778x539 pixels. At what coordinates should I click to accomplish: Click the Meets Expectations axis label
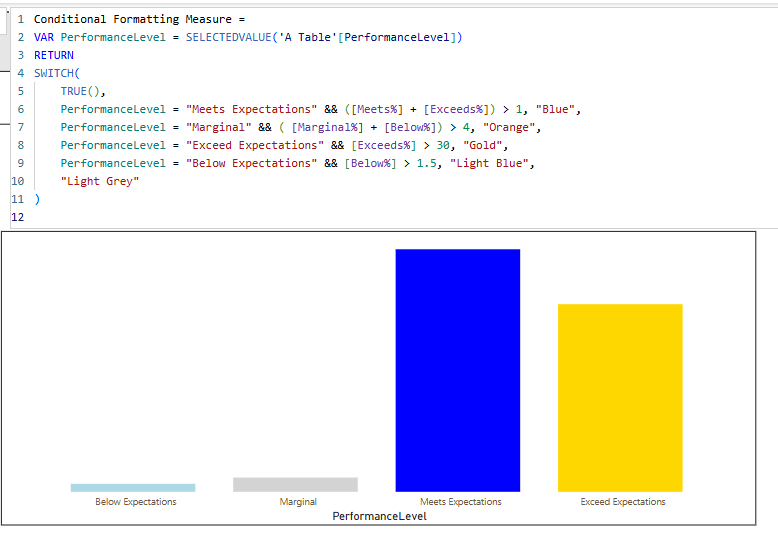pyautogui.click(x=461, y=502)
